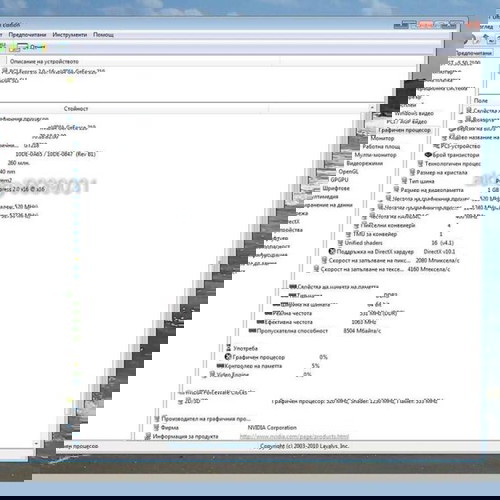Image resolution: width=500 pixels, height=500 pixels.
Task: Click the Описание на устройството column header
Action: click(x=44, y=61)
